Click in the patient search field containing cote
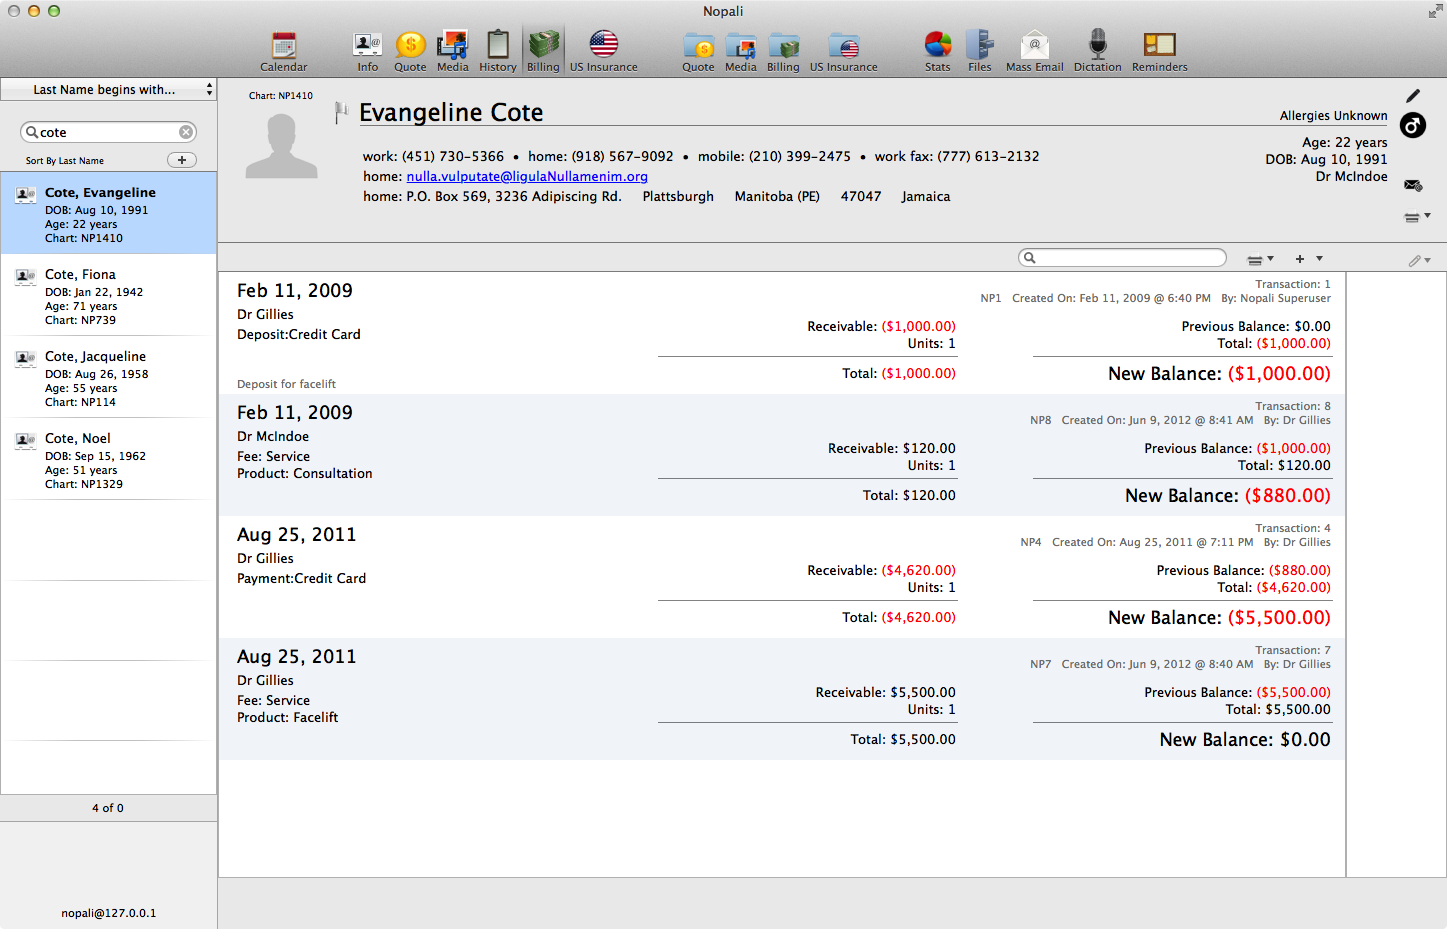This screenshot has height=929, width=1447. (108, 132)
